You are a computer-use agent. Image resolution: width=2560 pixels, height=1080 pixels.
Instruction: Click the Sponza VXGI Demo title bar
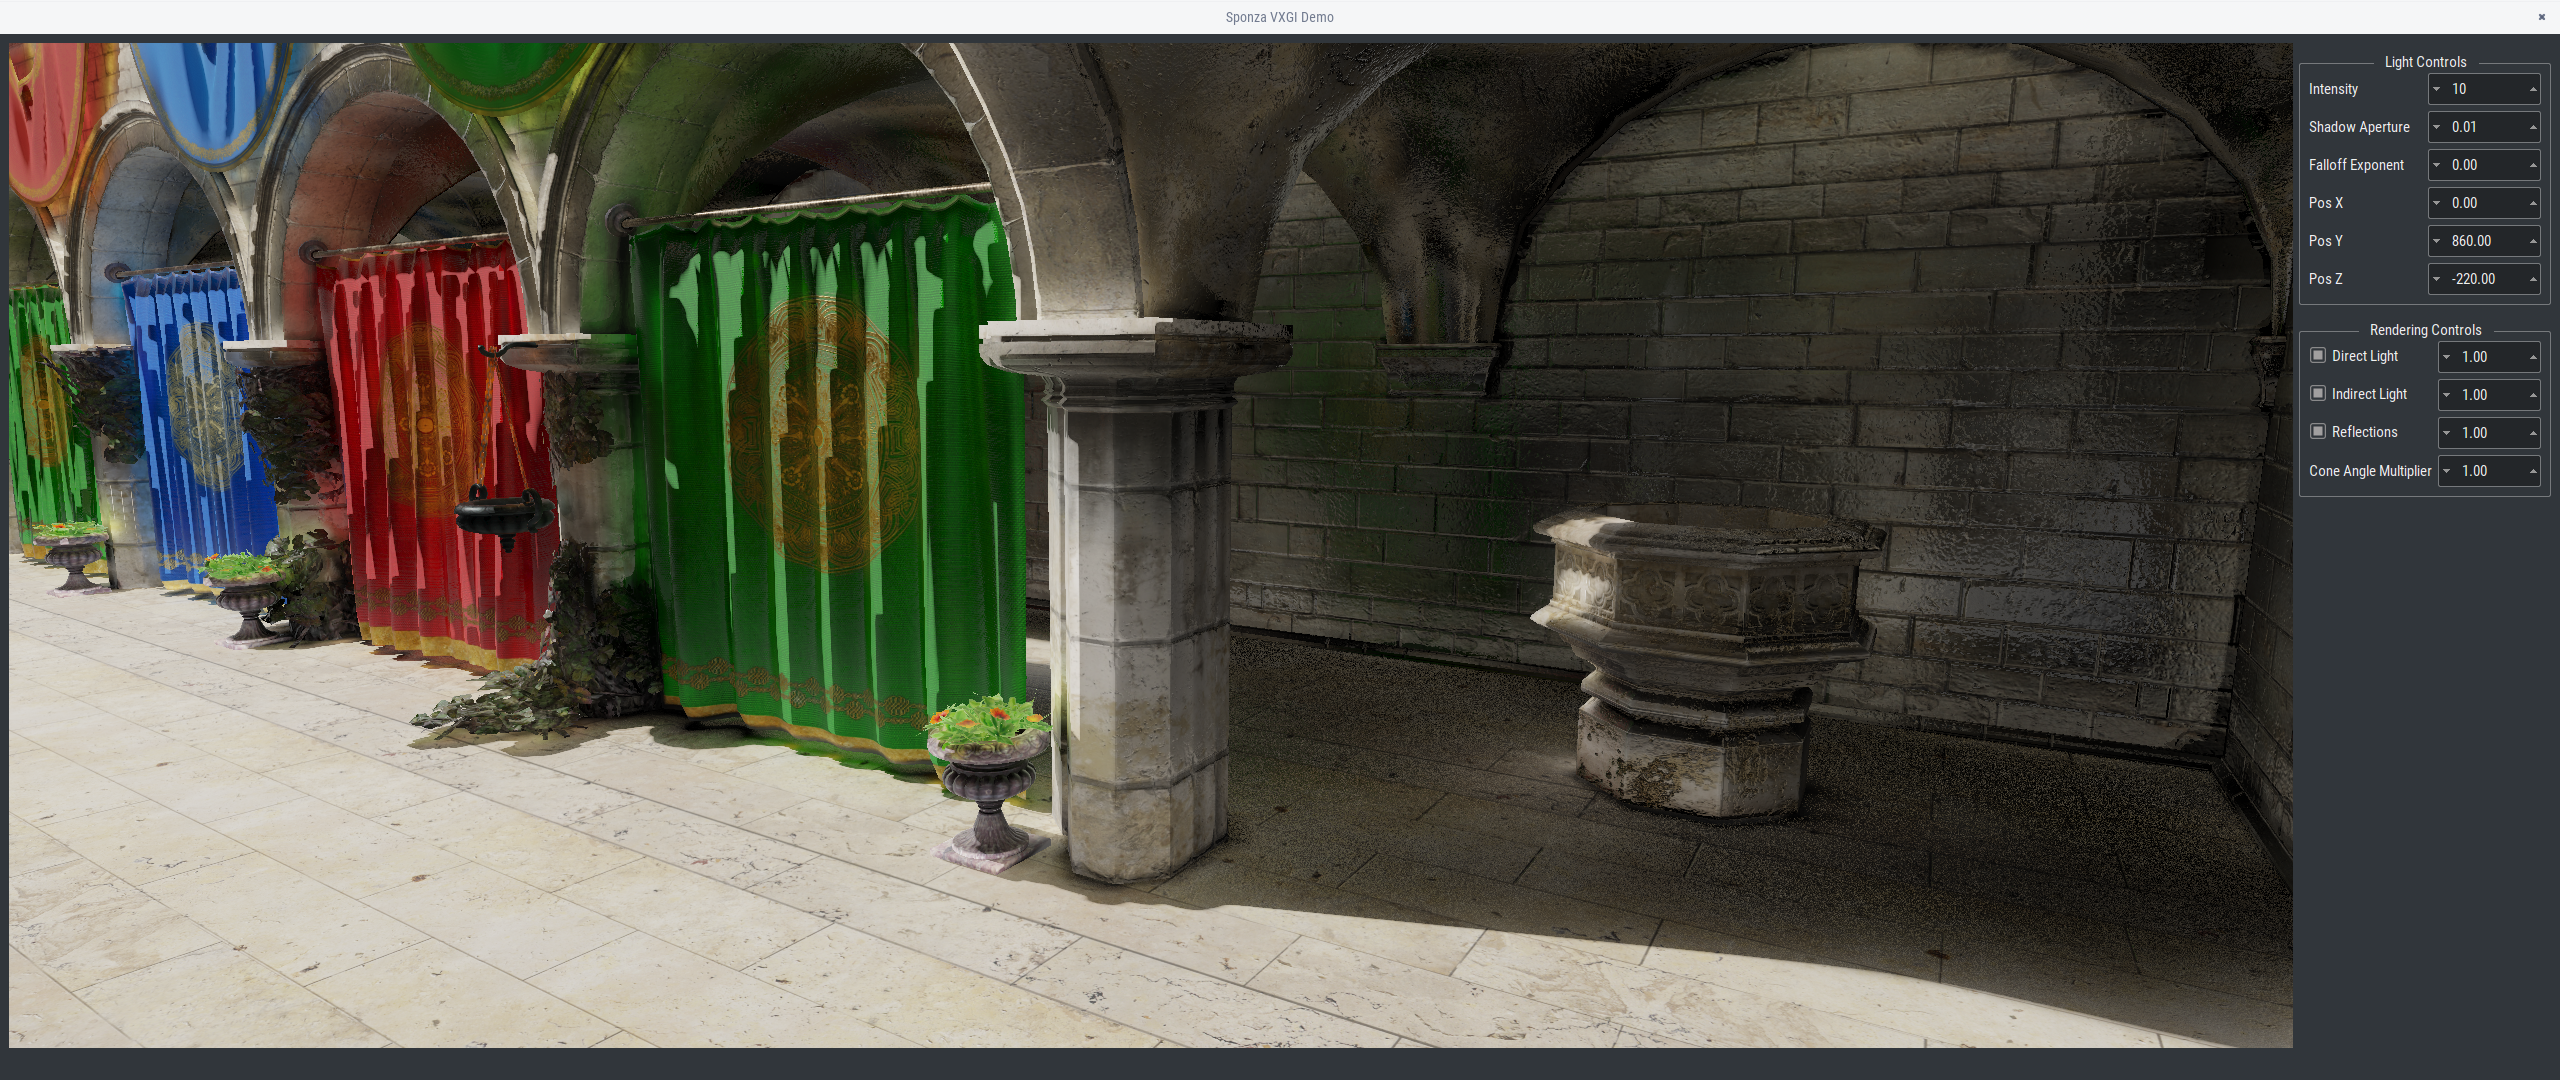pos(1278,17)
